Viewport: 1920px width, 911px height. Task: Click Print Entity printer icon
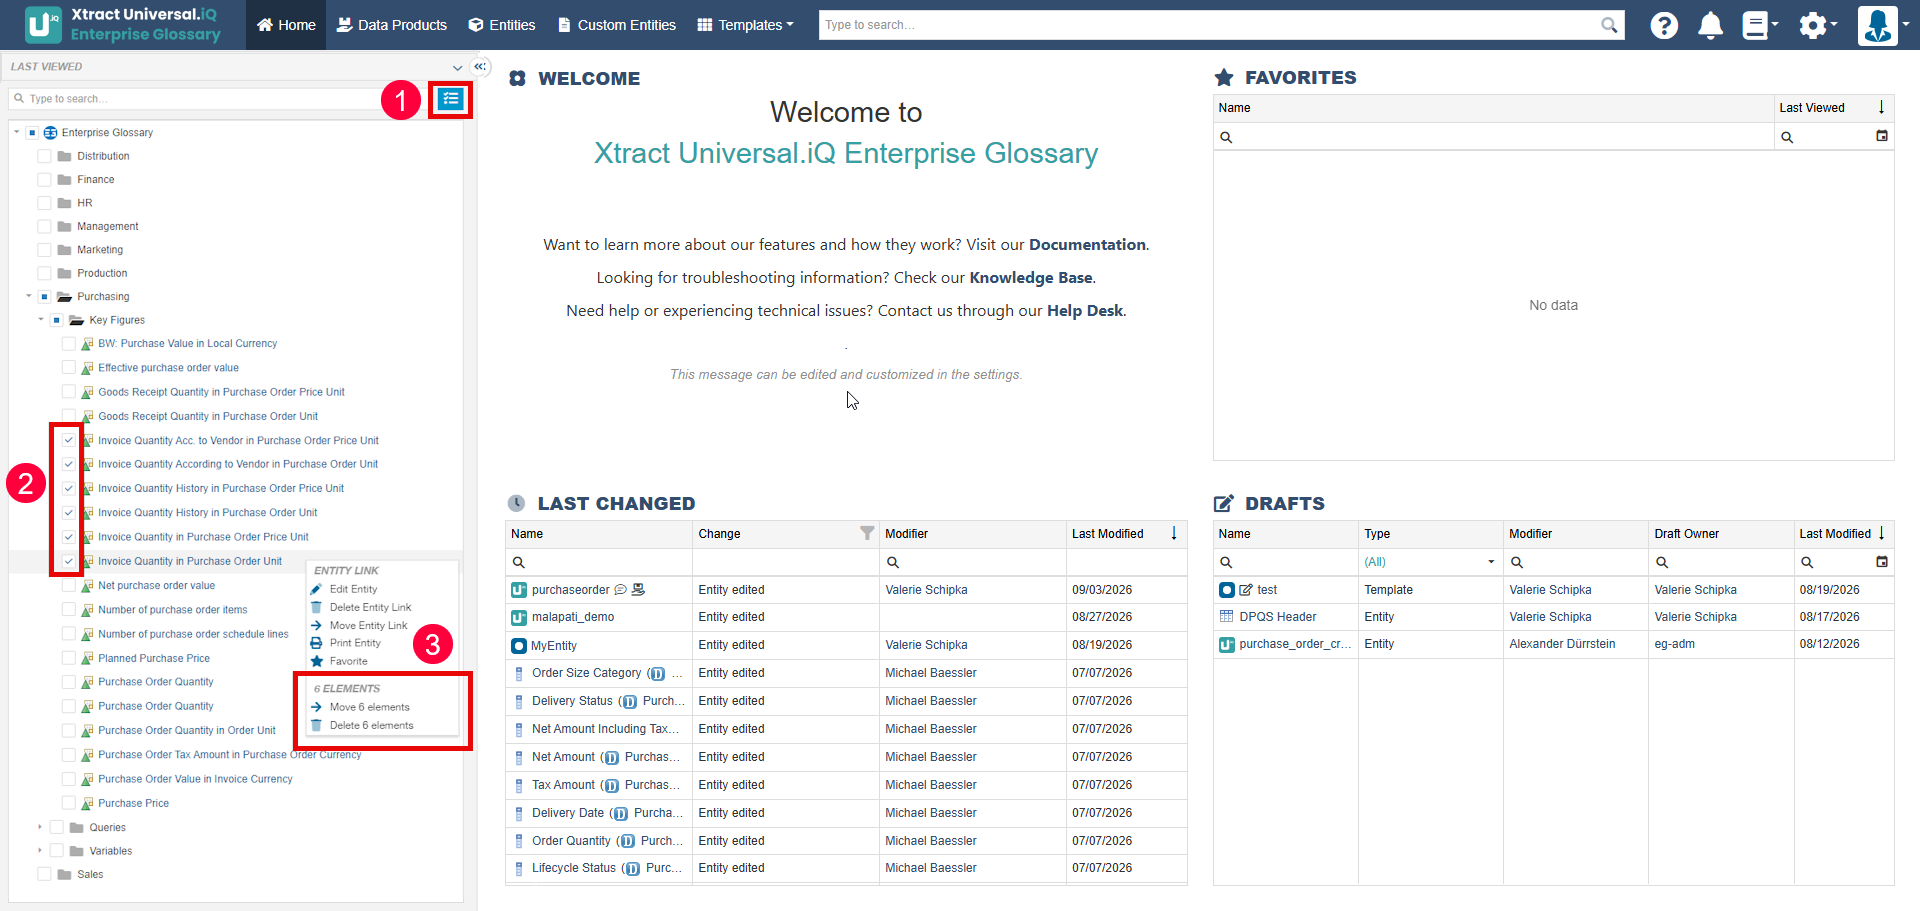(316, 643)
